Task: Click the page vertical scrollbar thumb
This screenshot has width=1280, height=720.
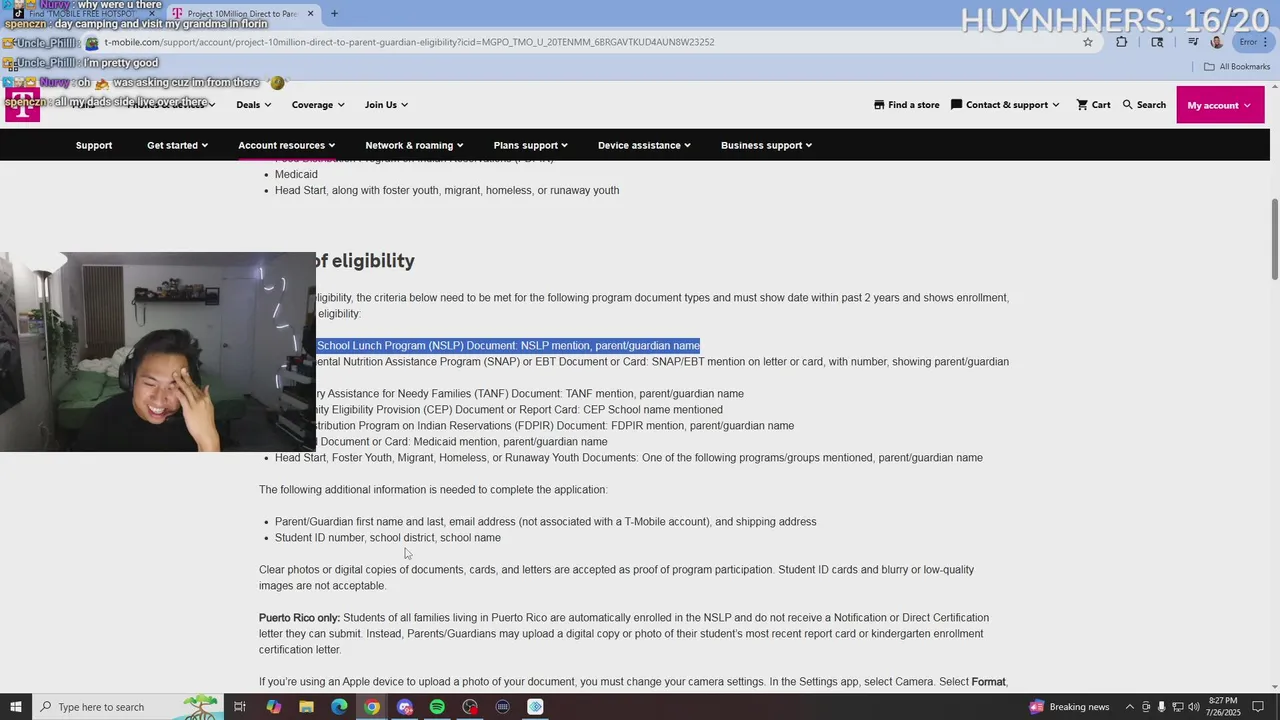Action: tap(1274, 240)
